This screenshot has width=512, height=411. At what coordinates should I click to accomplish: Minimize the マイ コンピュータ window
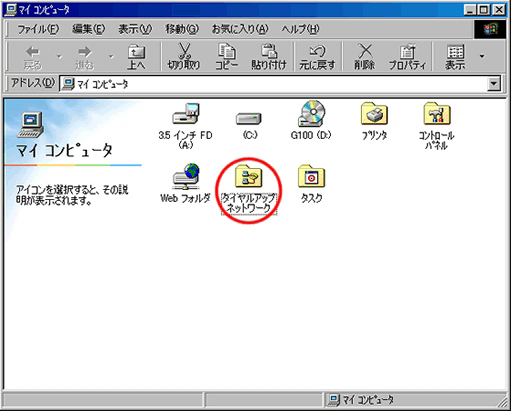470,10
